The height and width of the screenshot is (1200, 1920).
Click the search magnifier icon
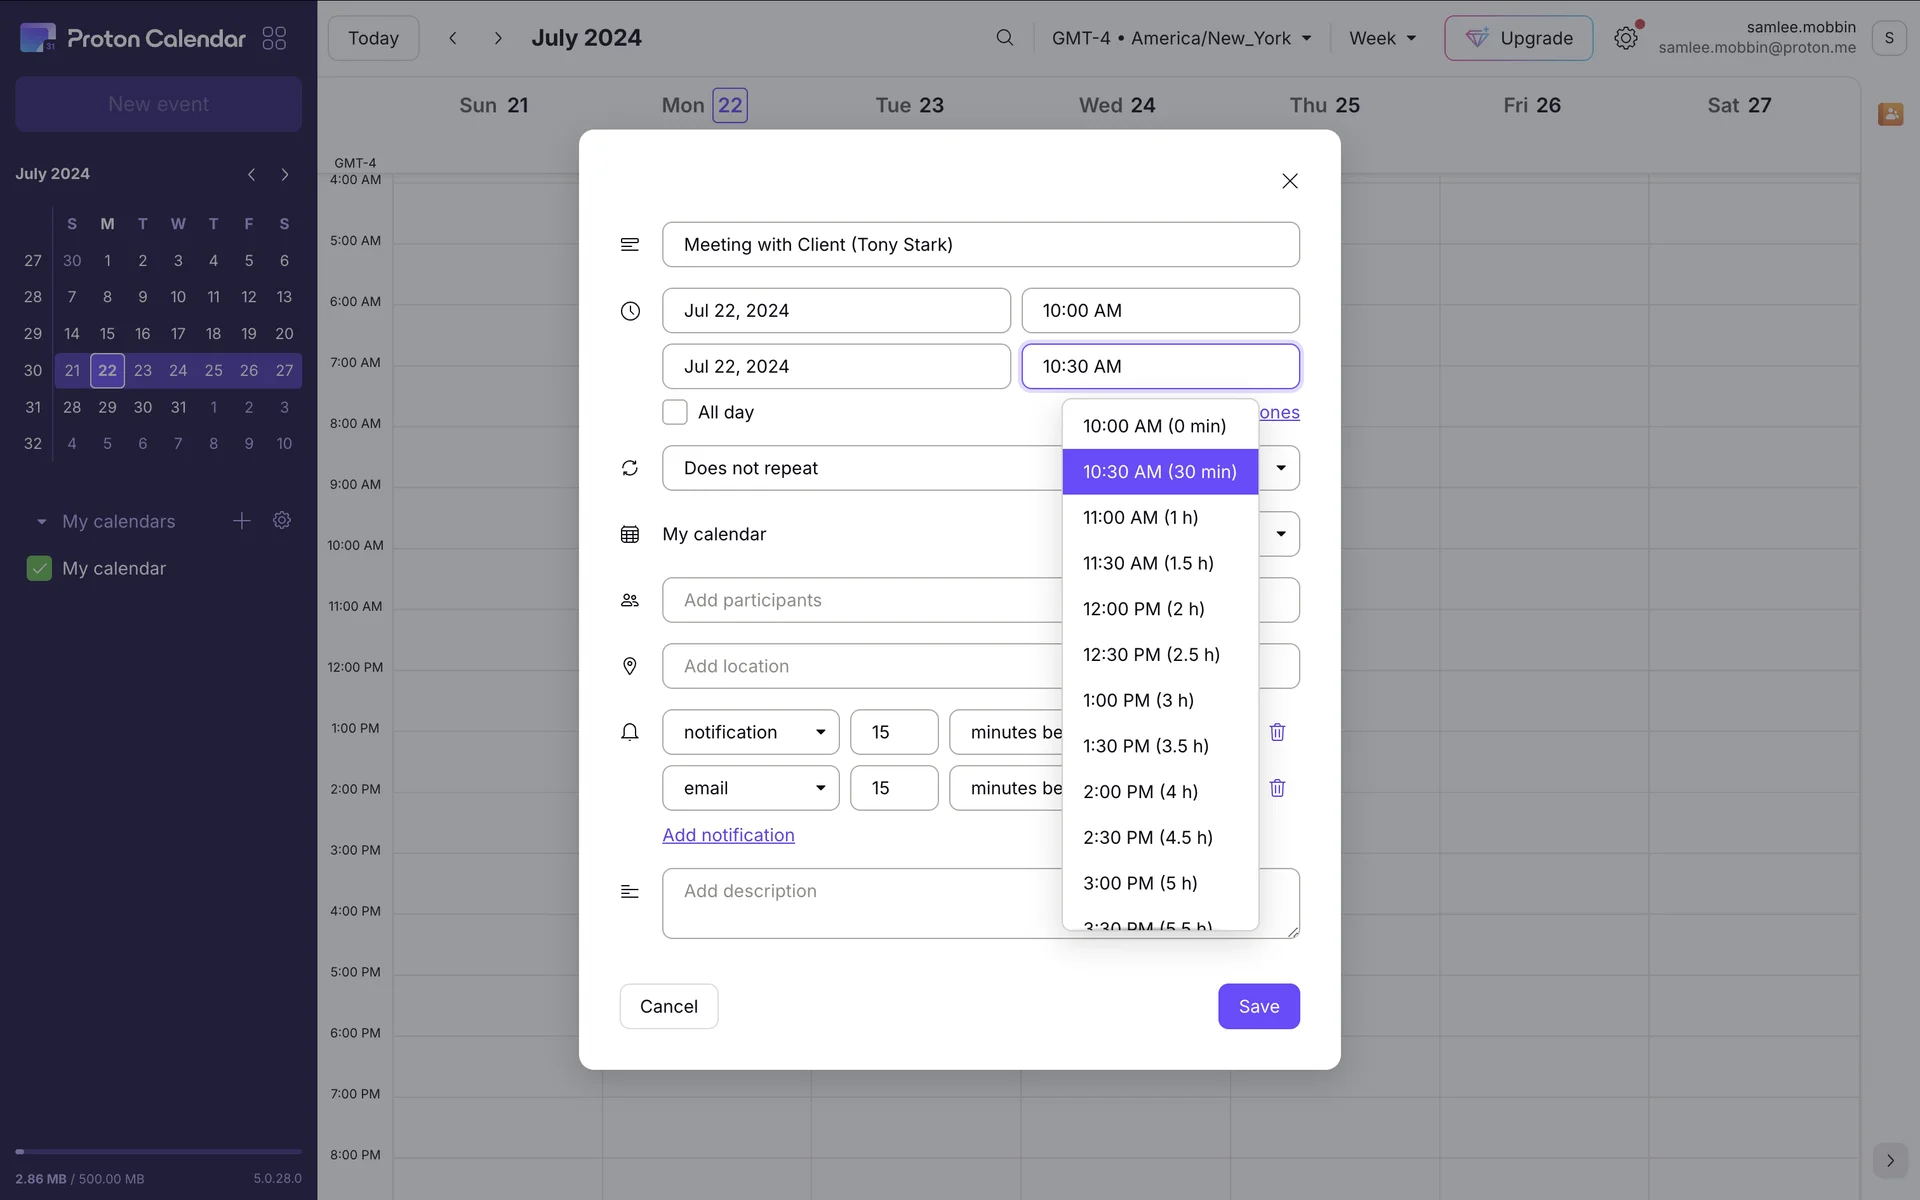click(1004, 38)
